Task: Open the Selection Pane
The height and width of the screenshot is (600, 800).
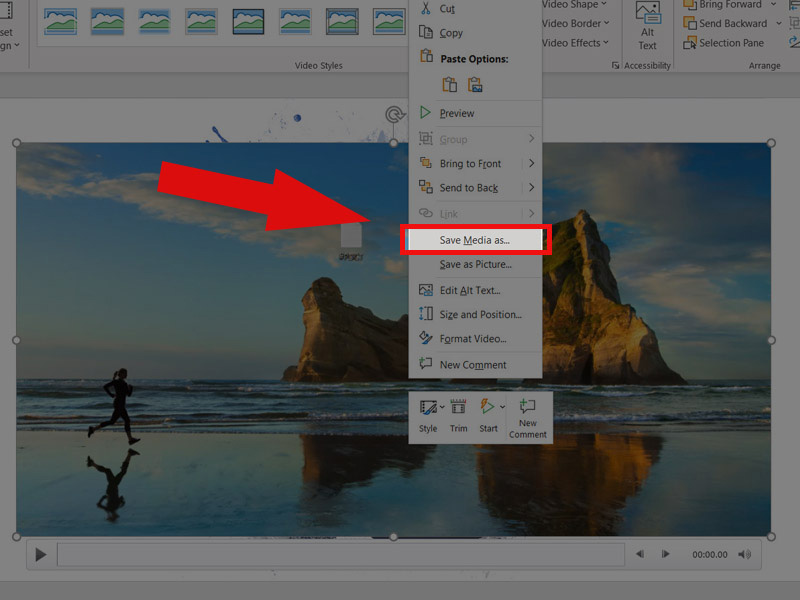Action: [x=728, y=43]
